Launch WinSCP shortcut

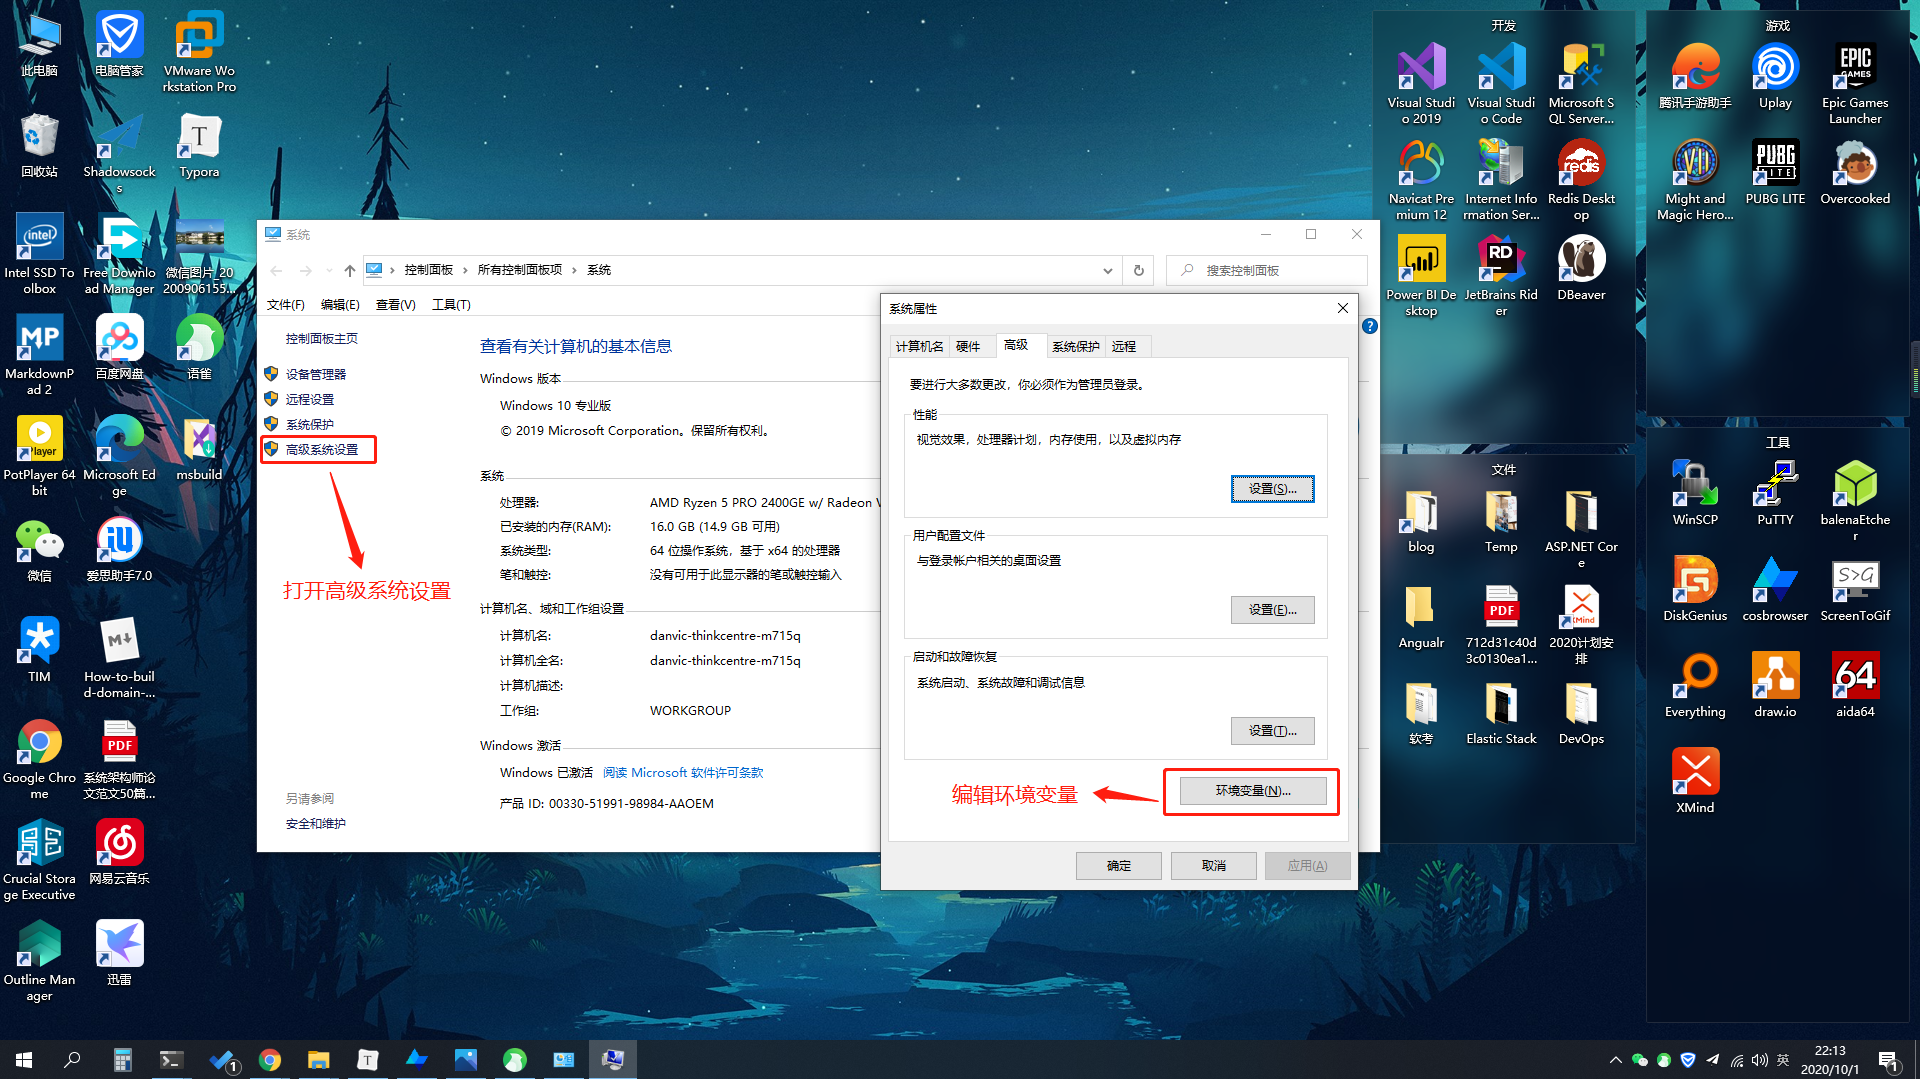pyautogui.click(x=1695, y=493)
